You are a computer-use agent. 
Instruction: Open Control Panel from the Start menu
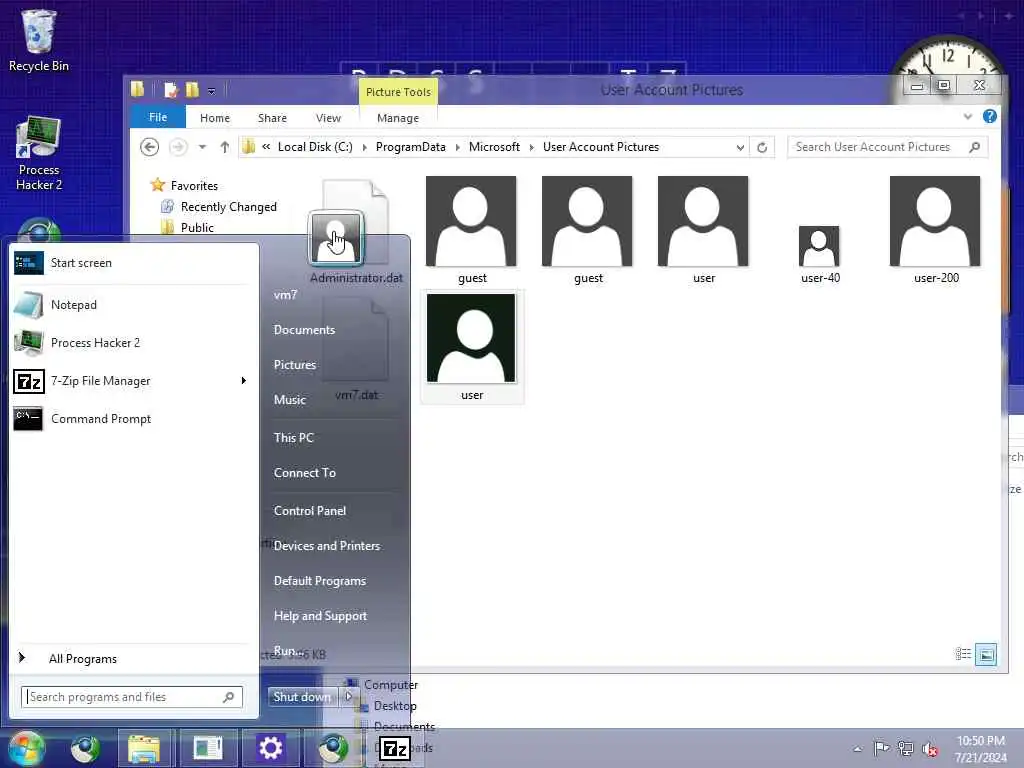pos(310,511)
